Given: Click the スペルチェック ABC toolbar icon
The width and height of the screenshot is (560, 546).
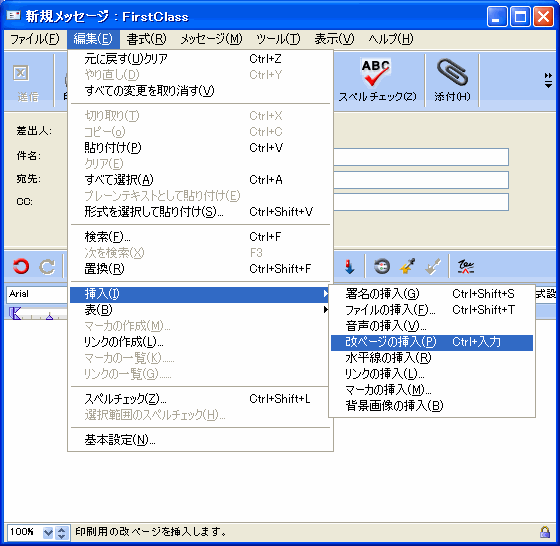Looking at the screenshot, I should pyautogui.click(x=376, y=73).
